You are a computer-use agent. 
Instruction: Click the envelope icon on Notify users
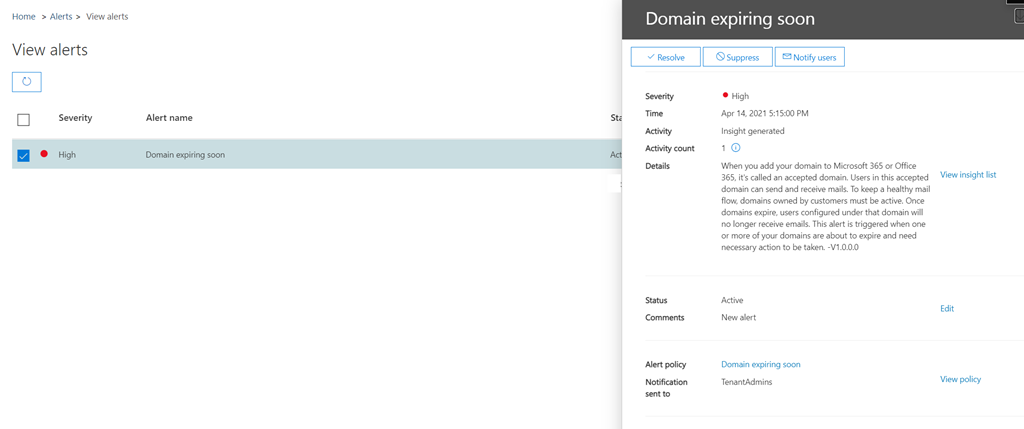pyautogui.click(x=786, y=57)
